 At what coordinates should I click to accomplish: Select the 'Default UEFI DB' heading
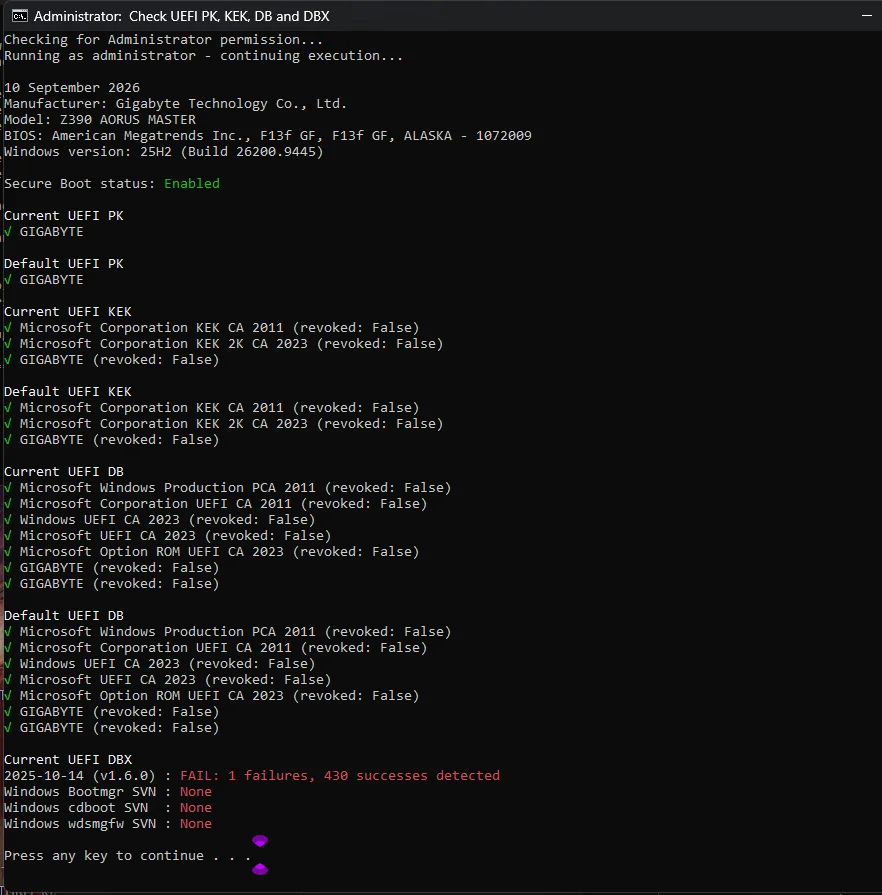[64, 615]
